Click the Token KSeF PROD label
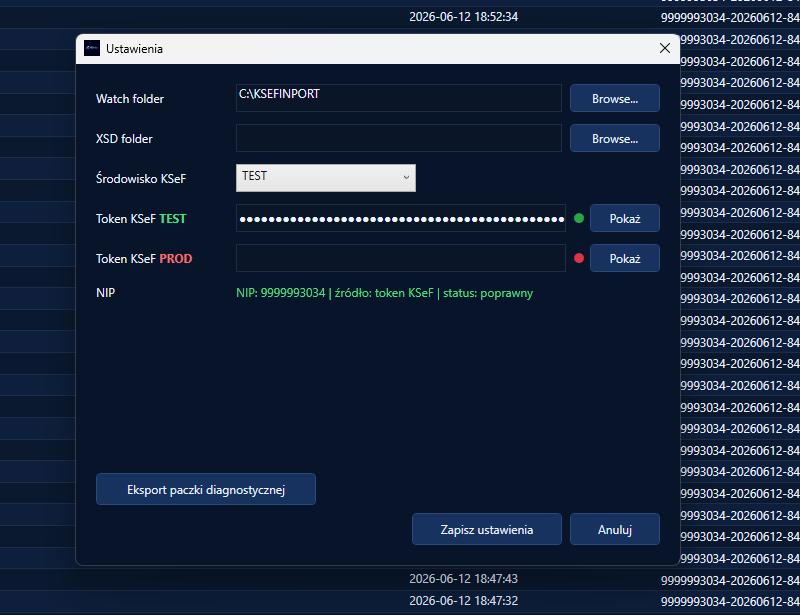800x615 pixels. click(x=144, y=259)
